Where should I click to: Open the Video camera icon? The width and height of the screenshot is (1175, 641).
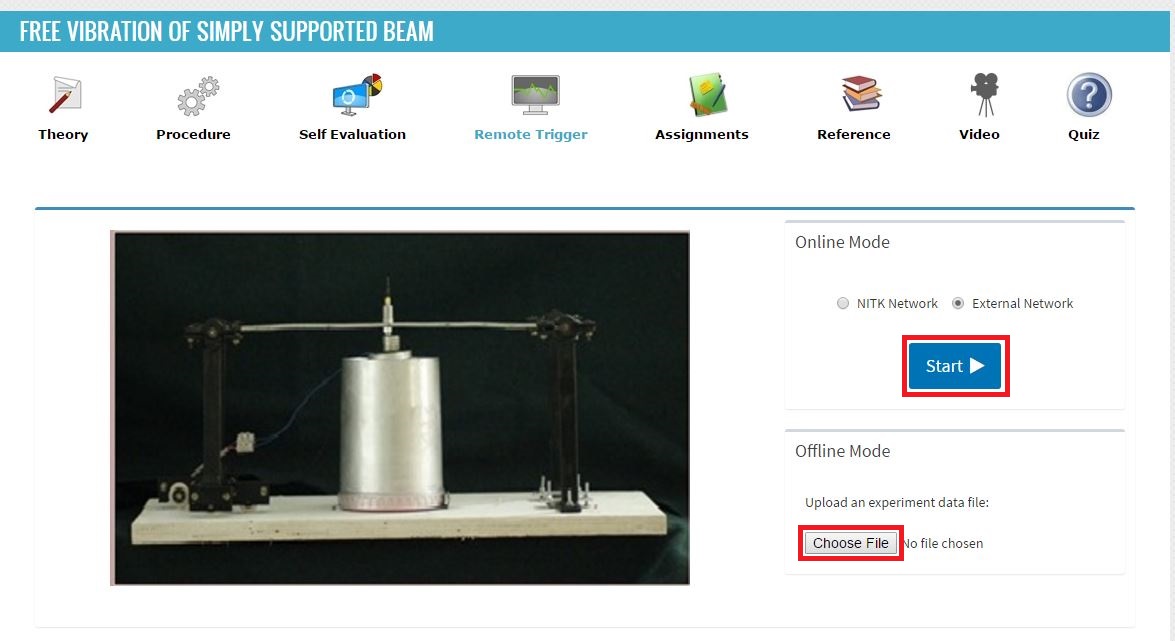pyautogui.click(x=985, y=94)
